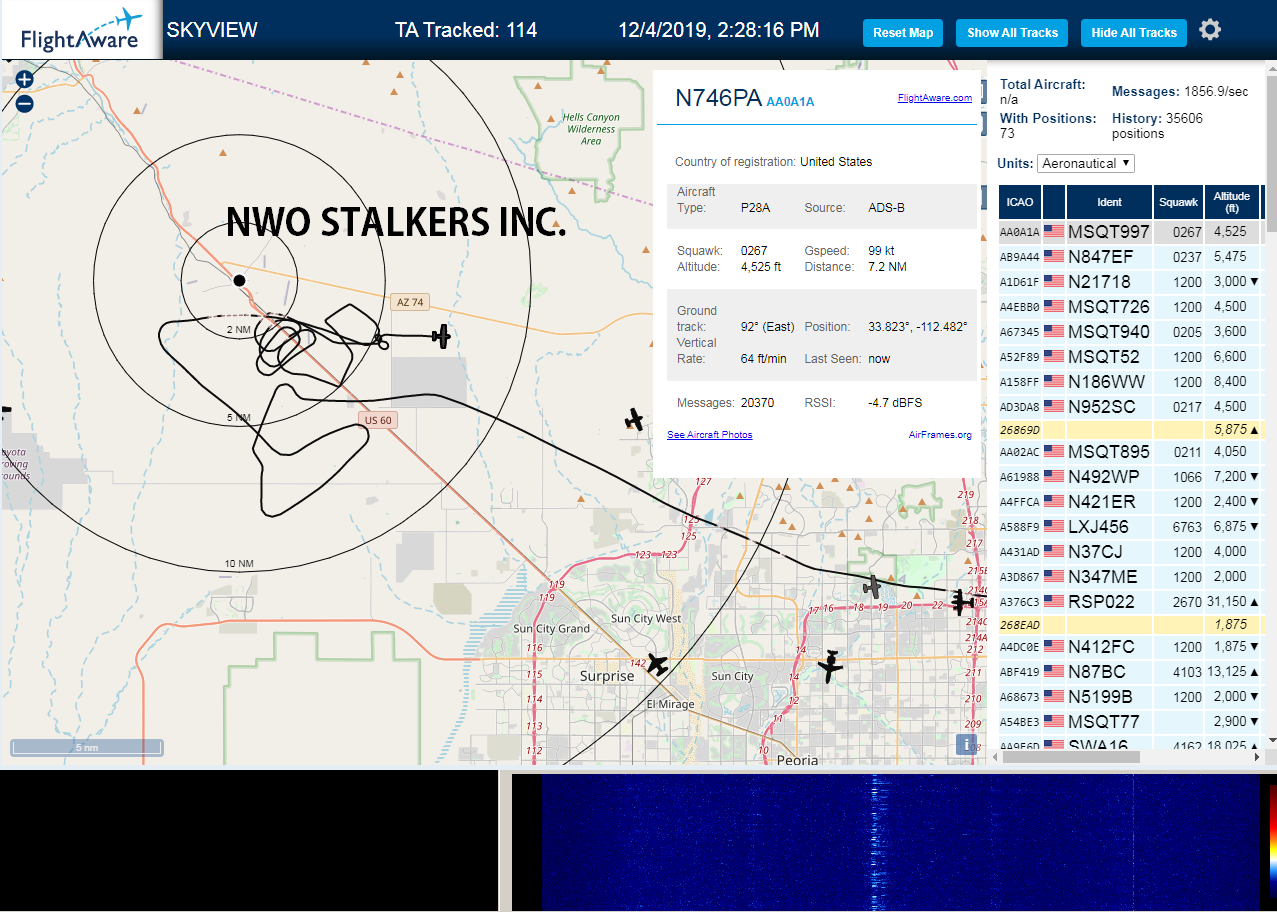Viewport: 1277px width, 913px height.
Task: Select the N21718 row in aircraft table
Action: click(x=1130, y=282)
